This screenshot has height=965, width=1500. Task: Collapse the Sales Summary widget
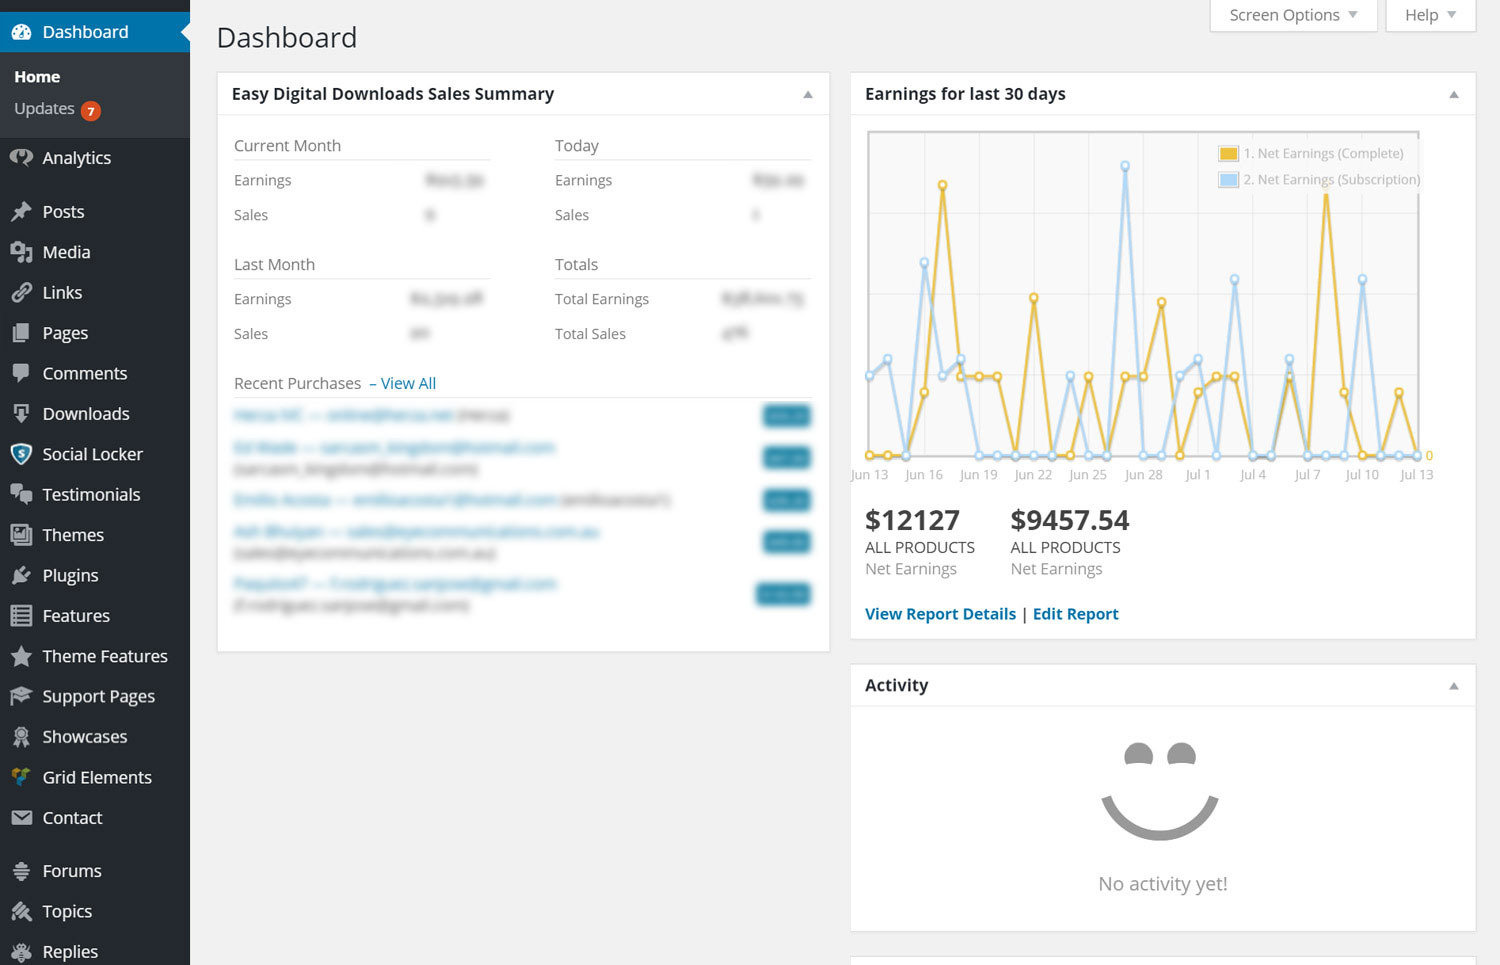click(x=808, y=95)
